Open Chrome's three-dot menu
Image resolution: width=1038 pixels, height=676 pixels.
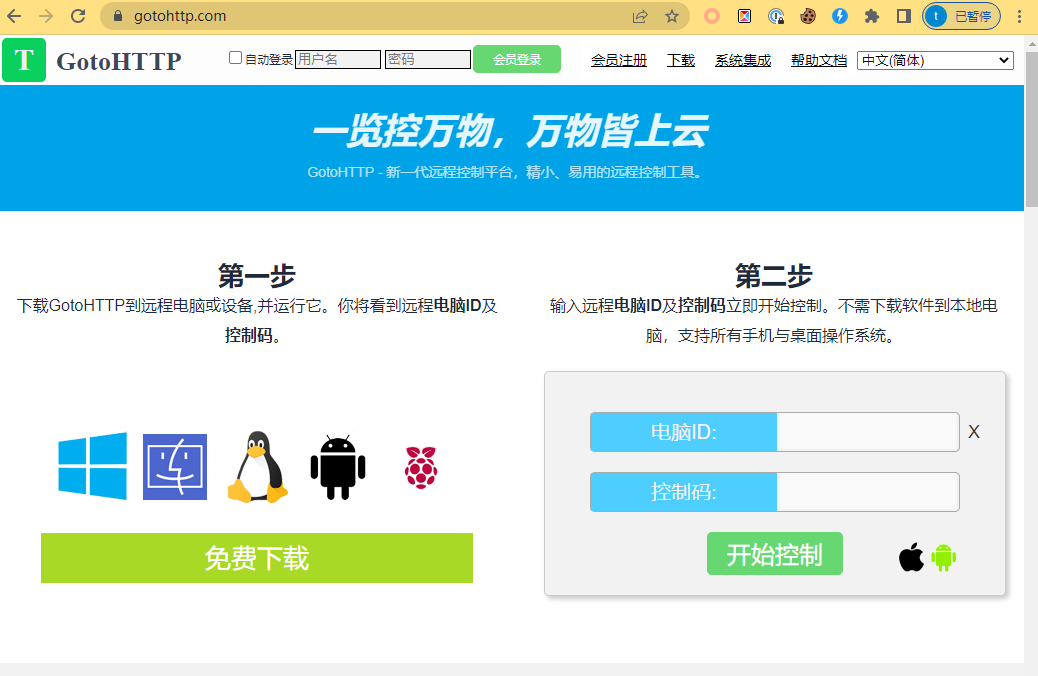1019,17
